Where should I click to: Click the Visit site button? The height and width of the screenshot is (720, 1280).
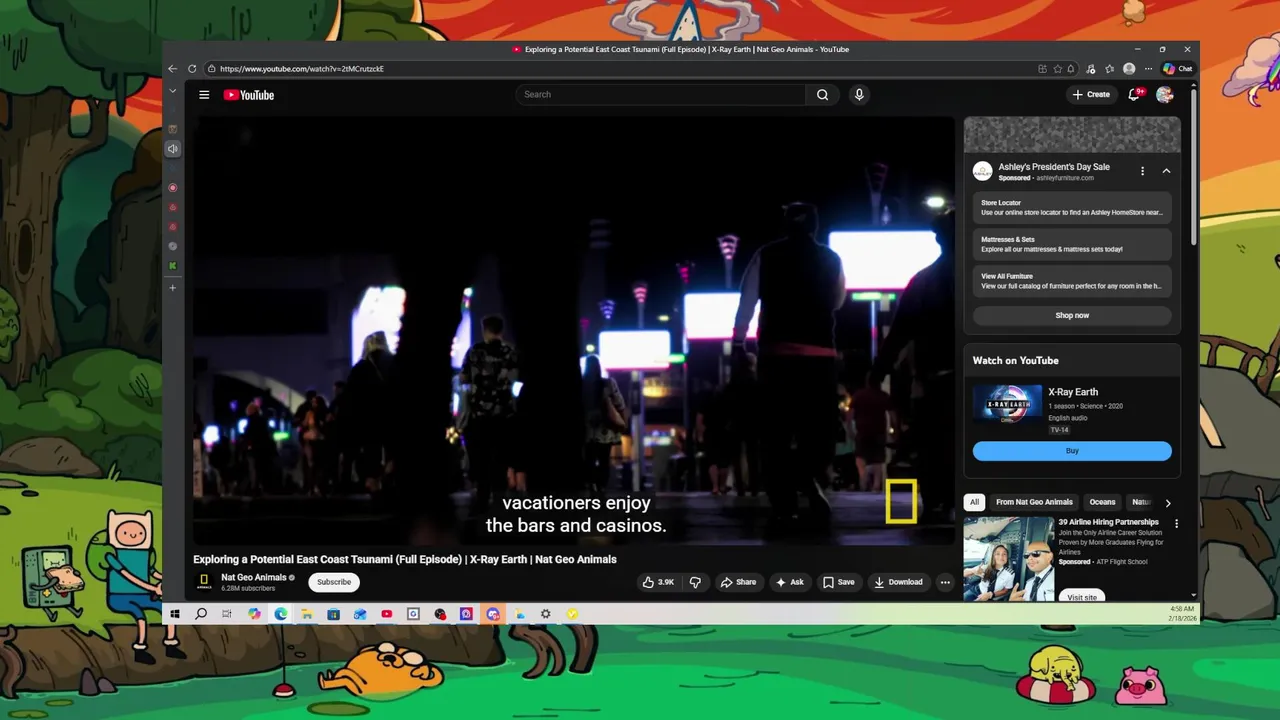[1081, 597]
